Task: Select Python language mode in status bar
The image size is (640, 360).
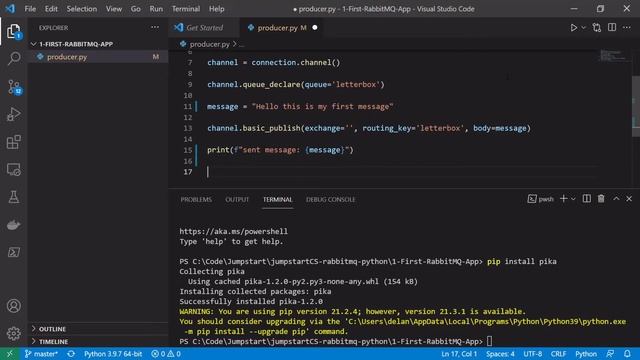Action: click(x=586, y=354)
